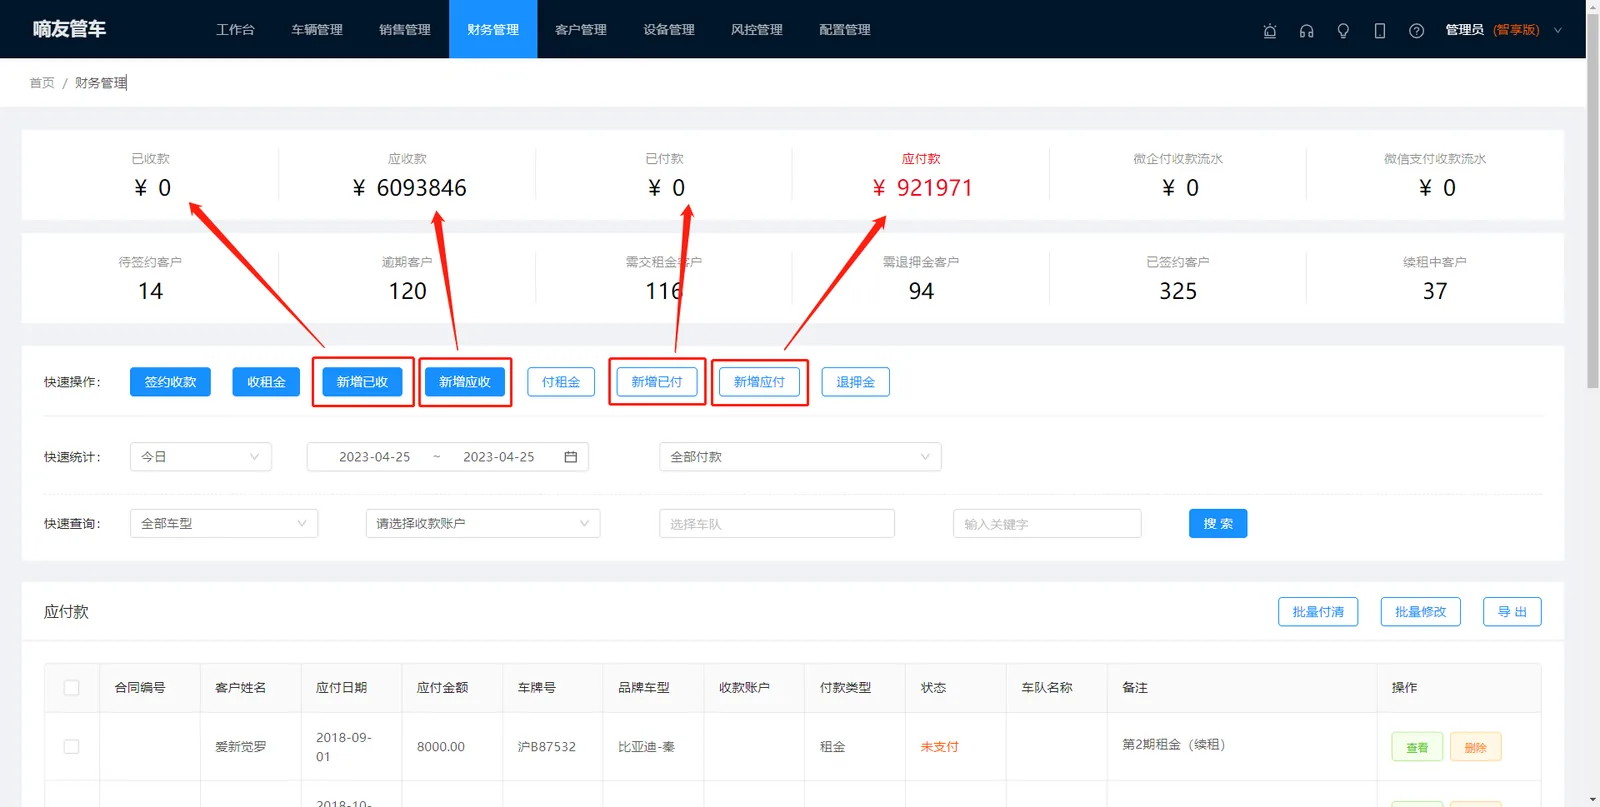Click the mobile phone icon
1600x807 pixels.
pyautogui.click(x=1380, y=31)
